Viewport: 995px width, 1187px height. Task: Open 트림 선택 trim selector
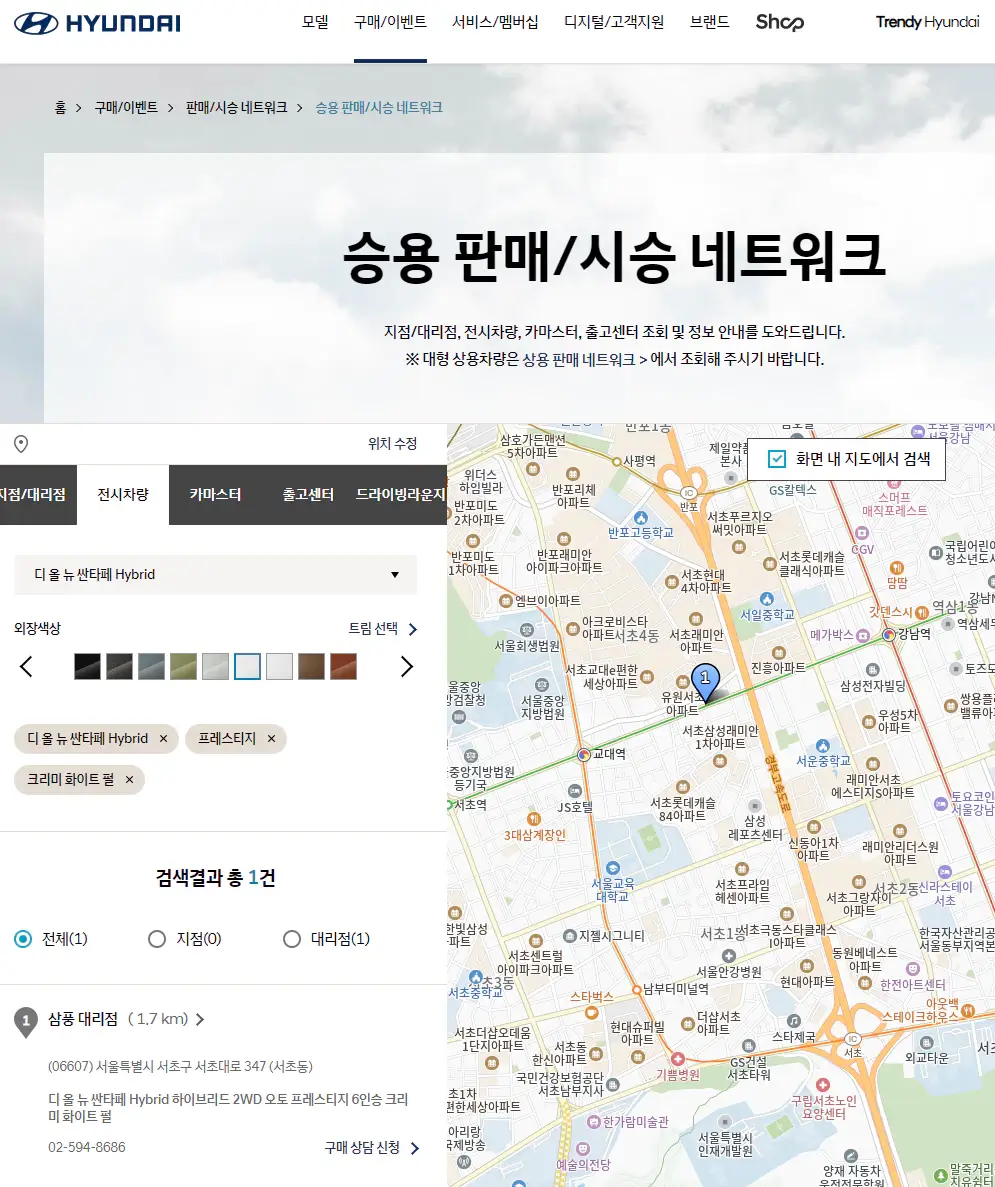382,629
